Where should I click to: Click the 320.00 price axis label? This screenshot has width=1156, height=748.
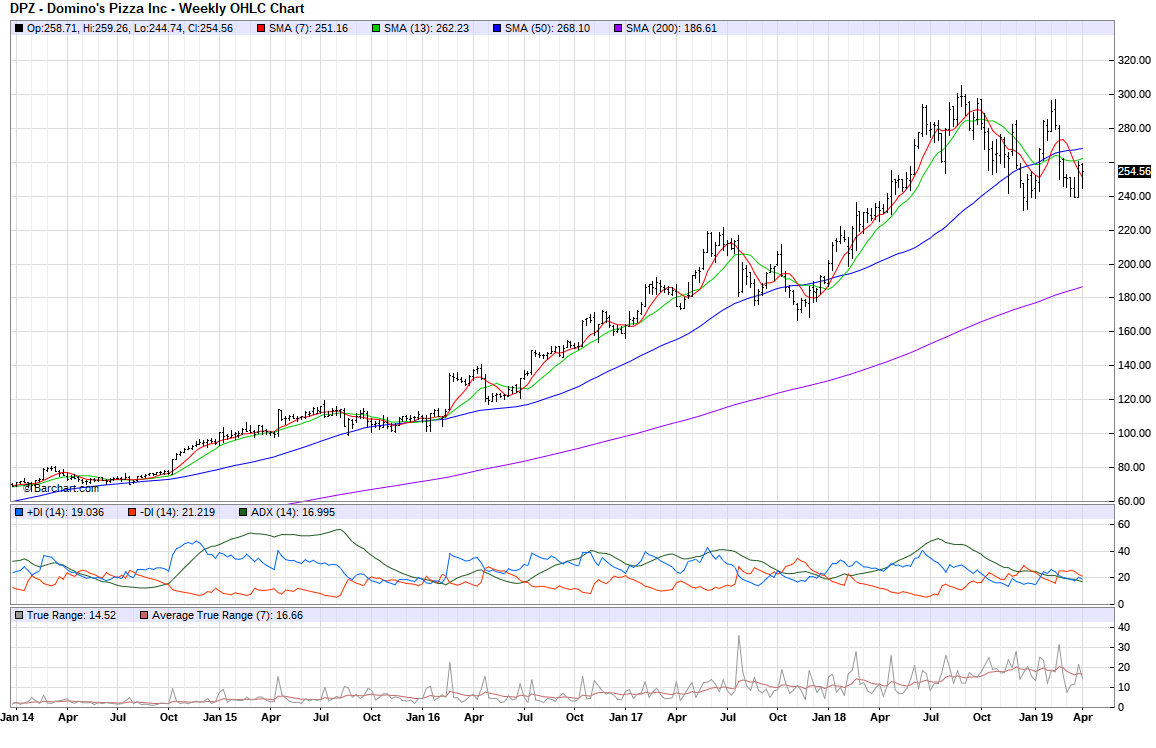(1133, 60)
